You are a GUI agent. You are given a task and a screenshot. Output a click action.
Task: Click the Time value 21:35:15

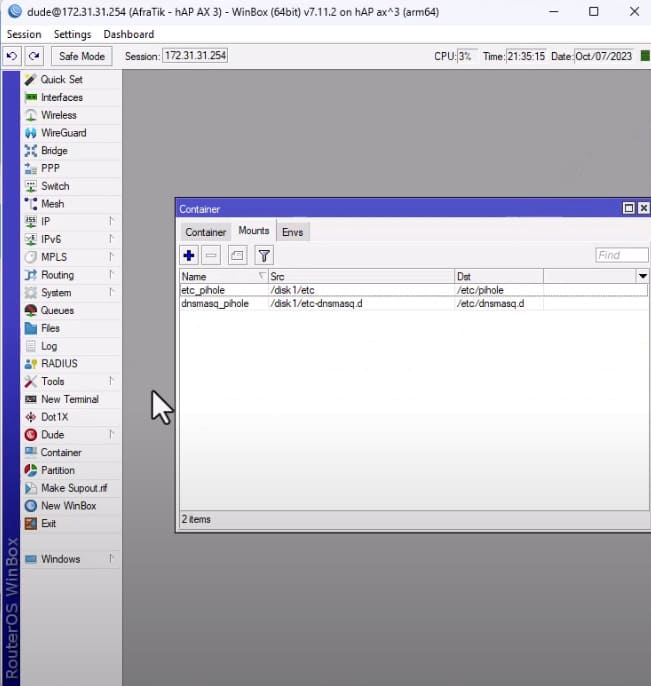(526, 56)
